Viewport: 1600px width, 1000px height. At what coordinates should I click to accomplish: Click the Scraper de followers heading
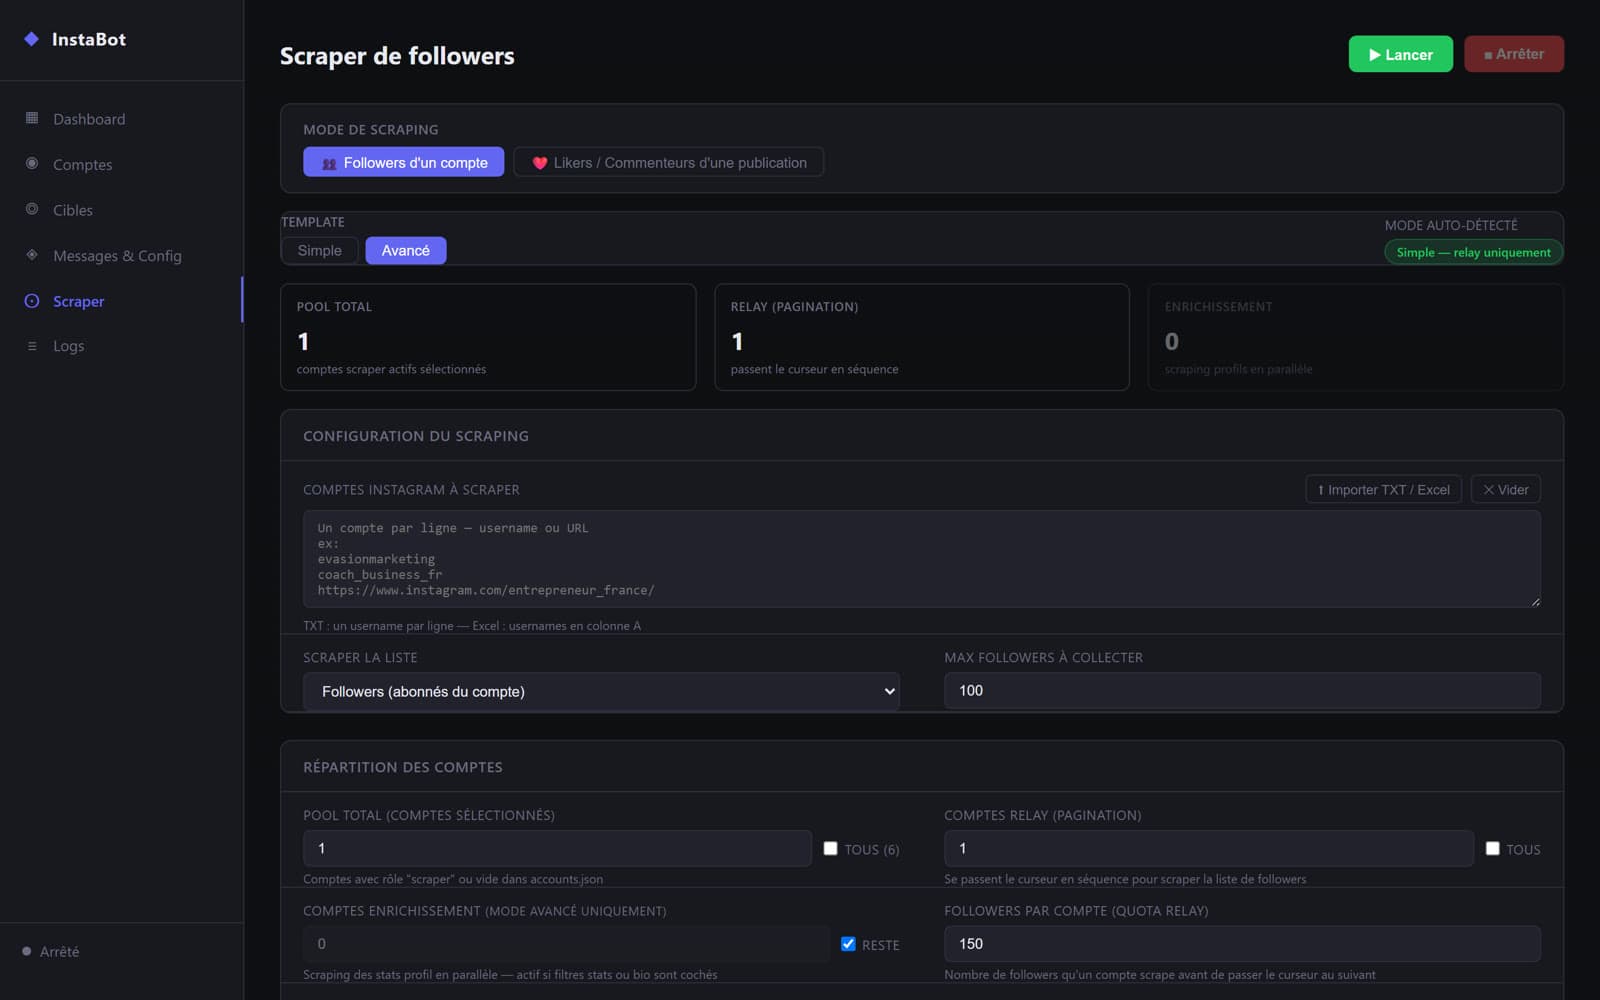(x=397, y=56)
